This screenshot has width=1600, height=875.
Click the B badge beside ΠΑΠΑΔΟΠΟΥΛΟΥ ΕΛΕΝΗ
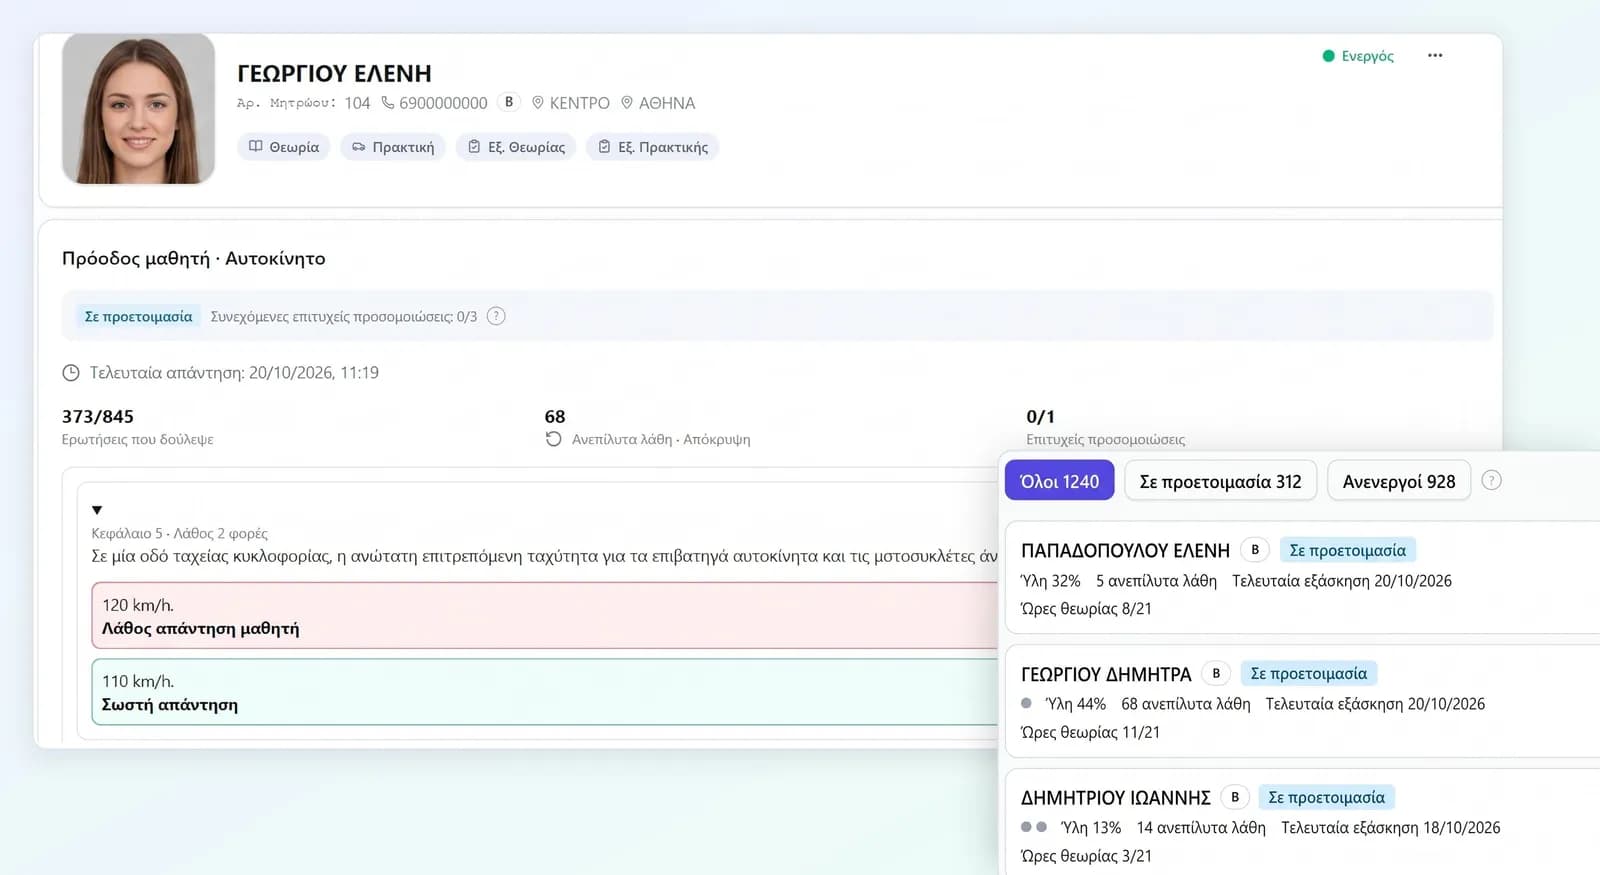pyautogui.click(x=1255, y=550)
